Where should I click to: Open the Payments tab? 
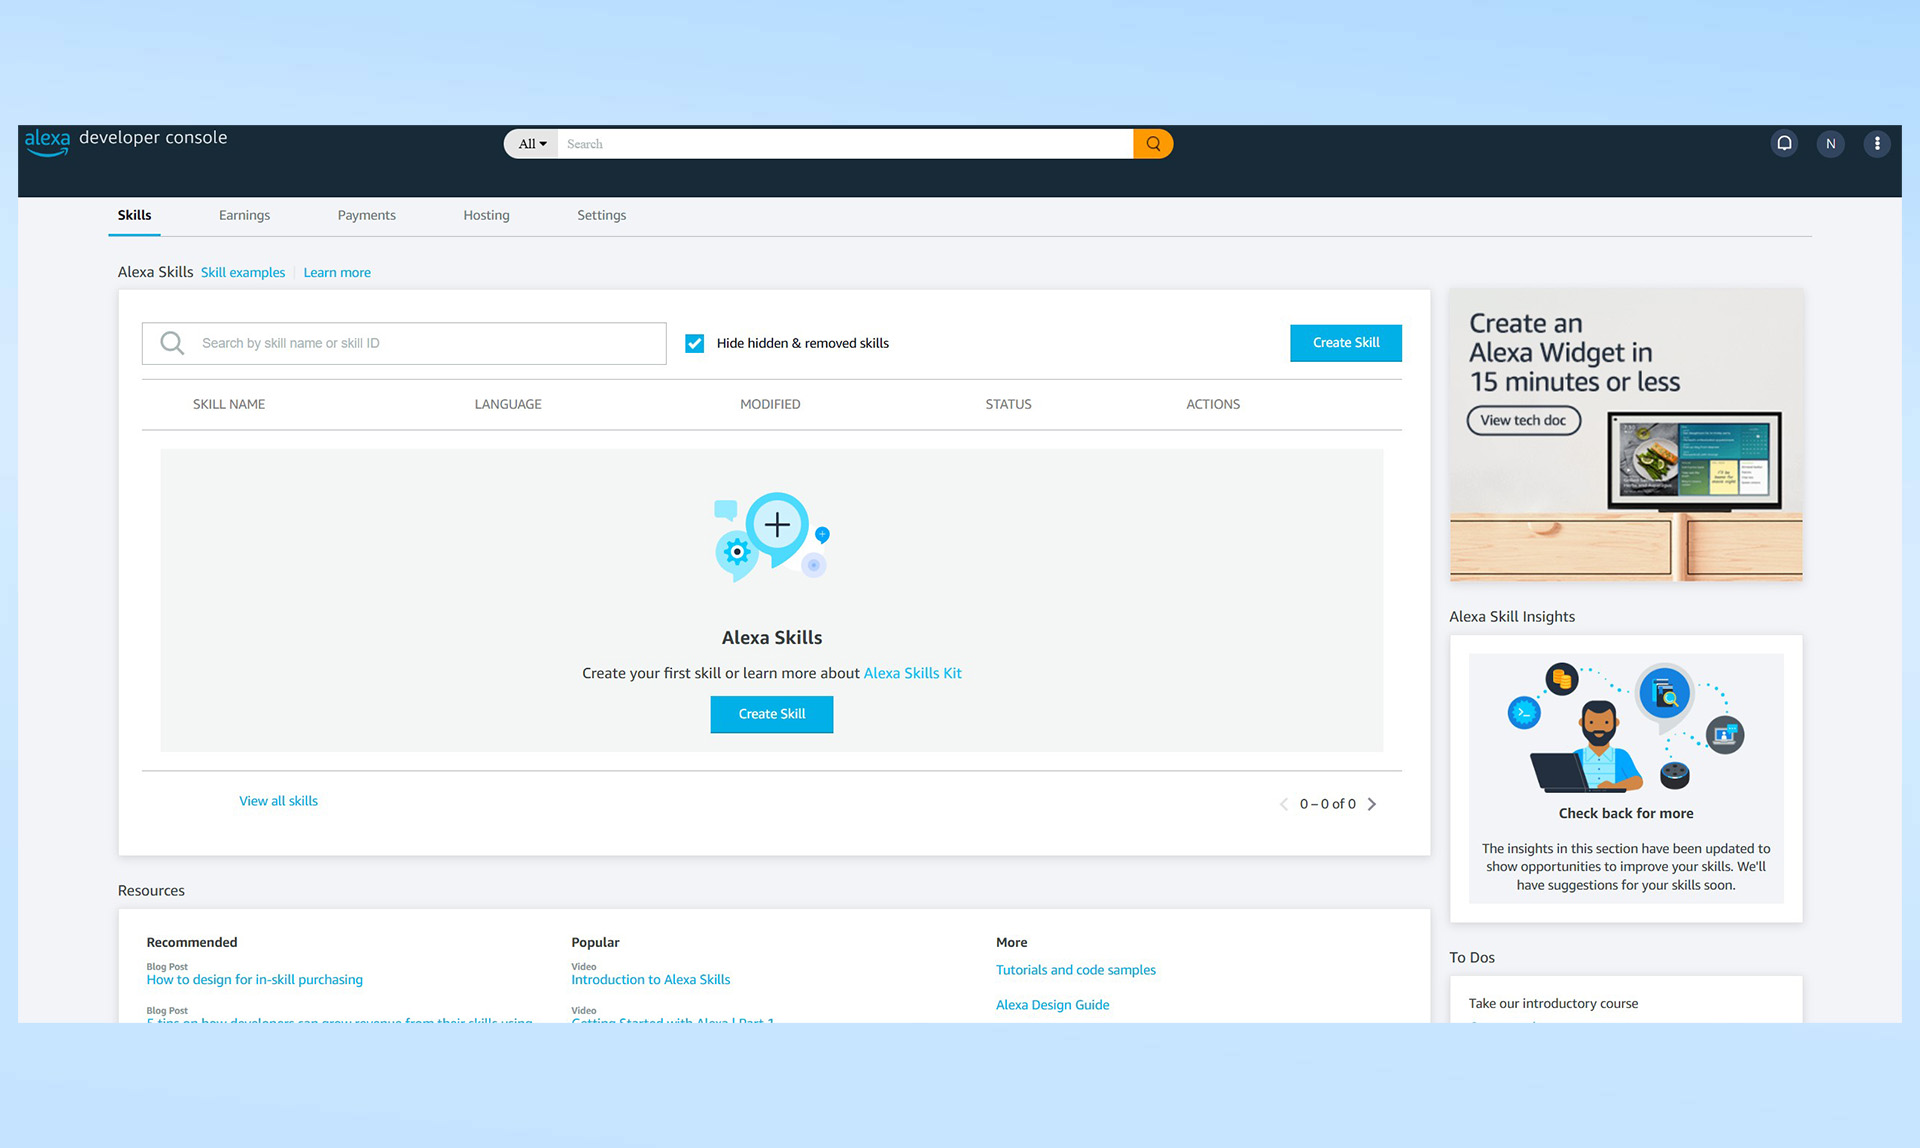[x=366, y=215]
